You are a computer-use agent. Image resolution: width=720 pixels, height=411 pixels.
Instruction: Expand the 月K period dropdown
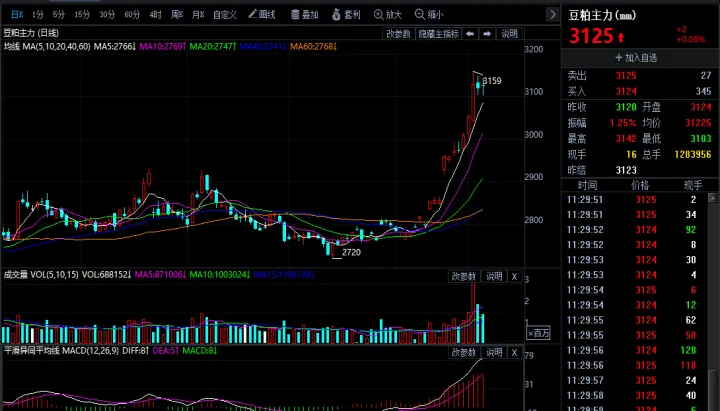tap(198, 15)
